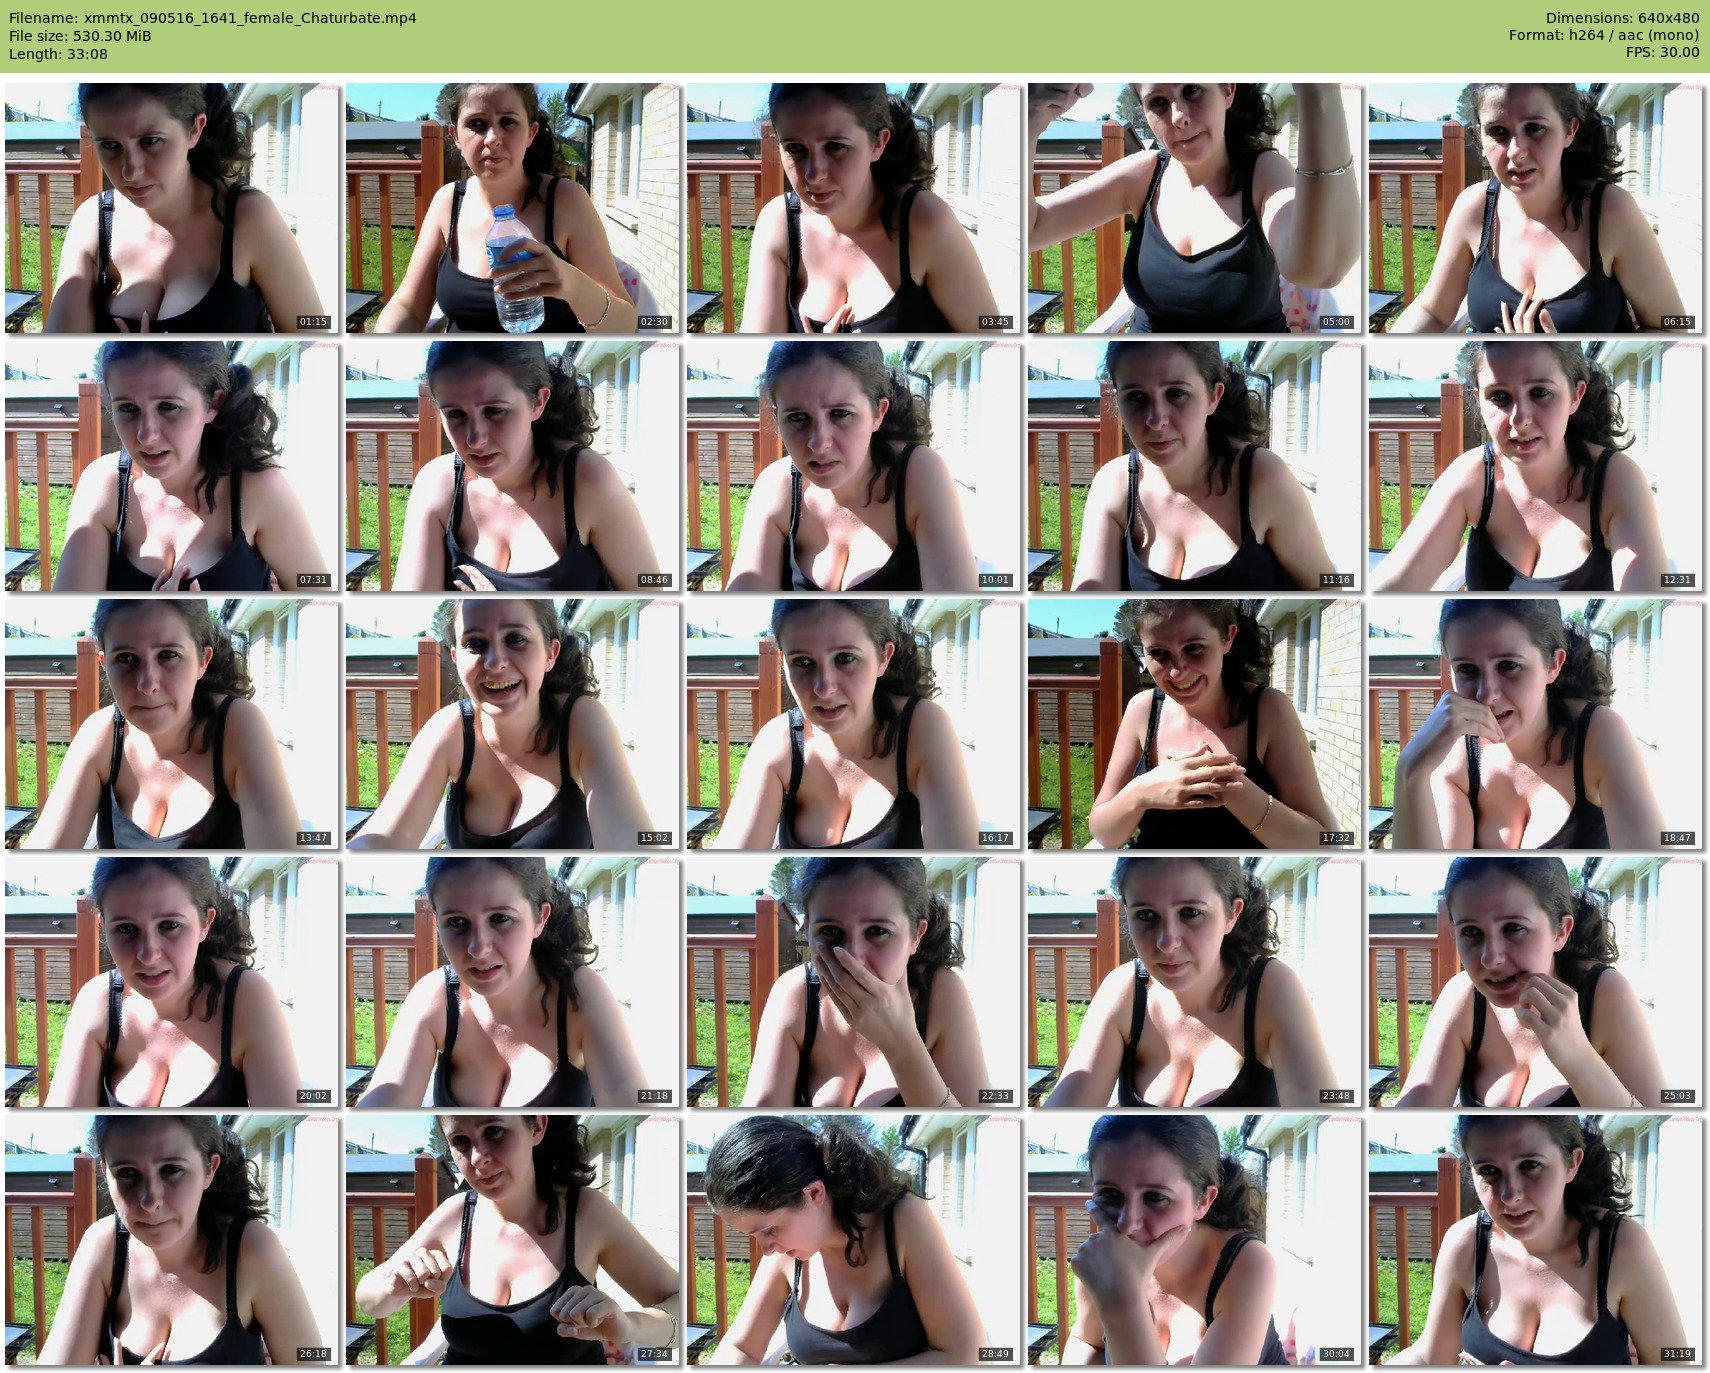1710x1373 pixels.
Task: Select the 'File size: 530.30 MiB' text
Action: 80,36
